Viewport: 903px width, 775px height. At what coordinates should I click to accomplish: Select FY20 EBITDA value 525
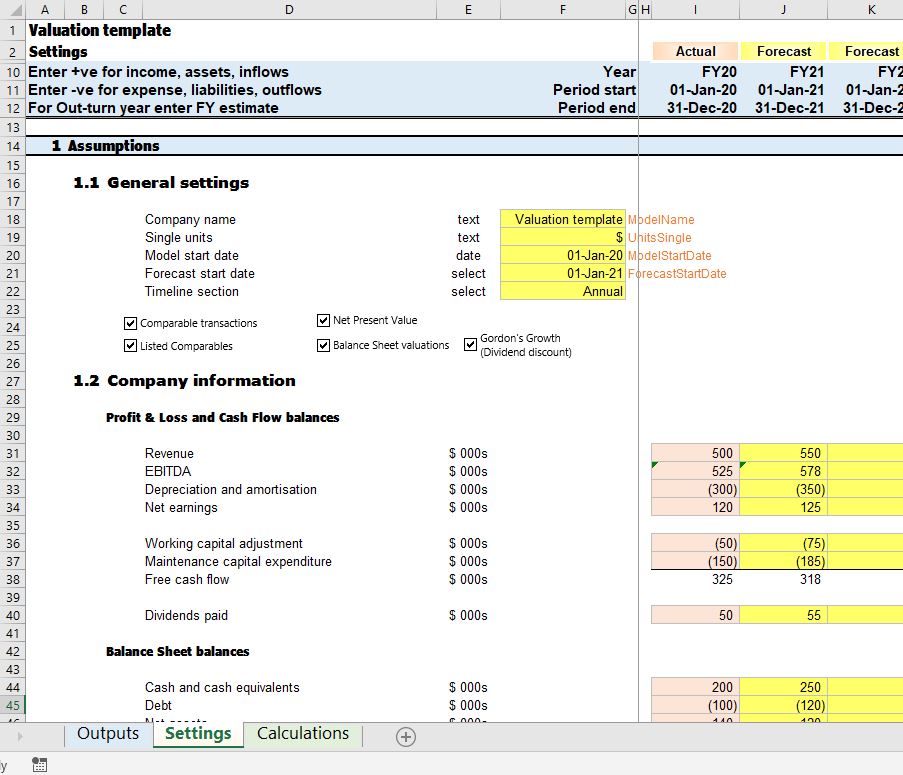pyautogui.click(x=695, y=471)
